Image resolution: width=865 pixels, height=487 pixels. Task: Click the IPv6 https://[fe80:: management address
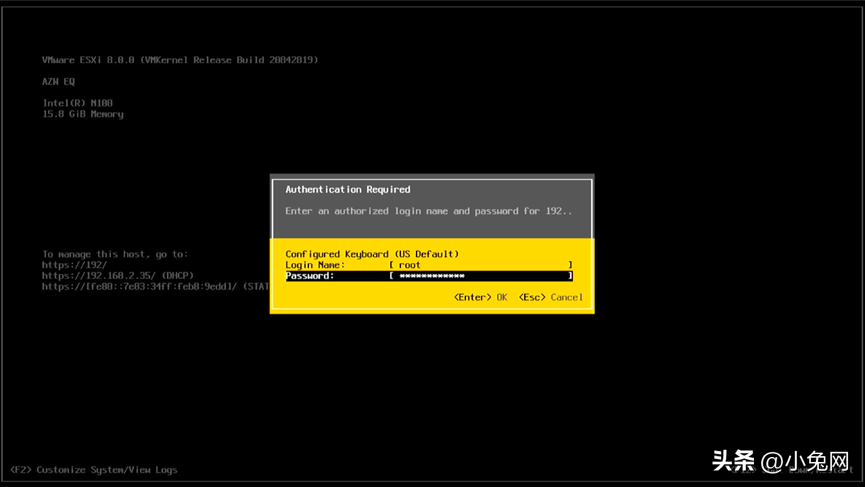coord(156,286)
